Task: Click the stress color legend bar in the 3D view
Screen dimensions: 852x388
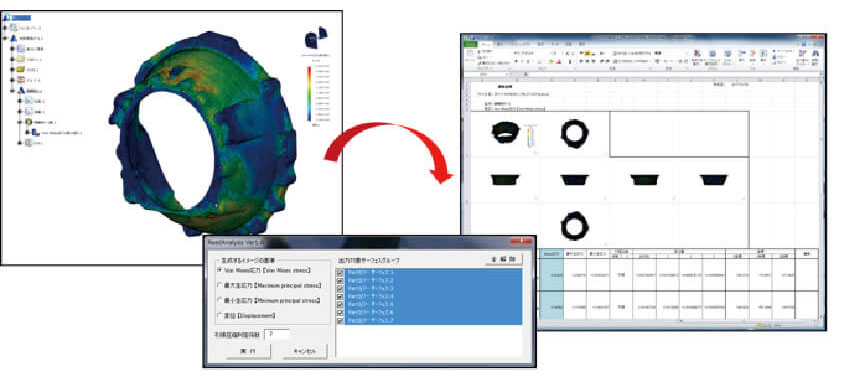Action: (x=309, y=93)
